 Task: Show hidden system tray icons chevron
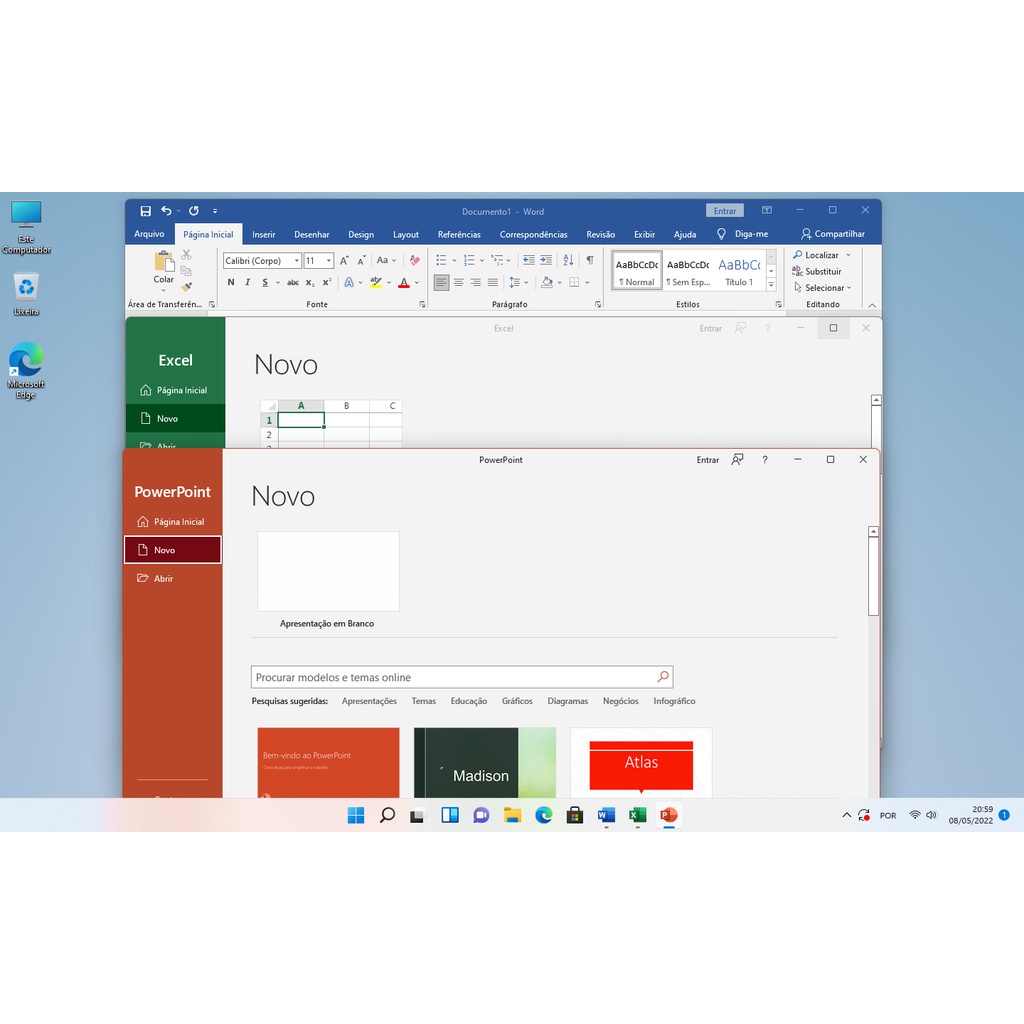846,815
